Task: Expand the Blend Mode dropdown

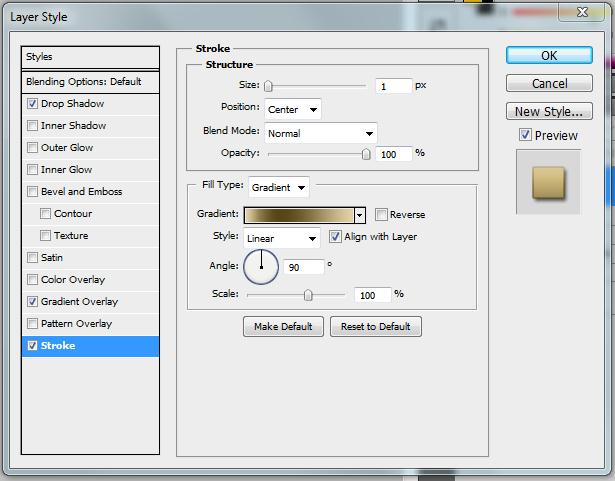Action: (x=320, y=133)
